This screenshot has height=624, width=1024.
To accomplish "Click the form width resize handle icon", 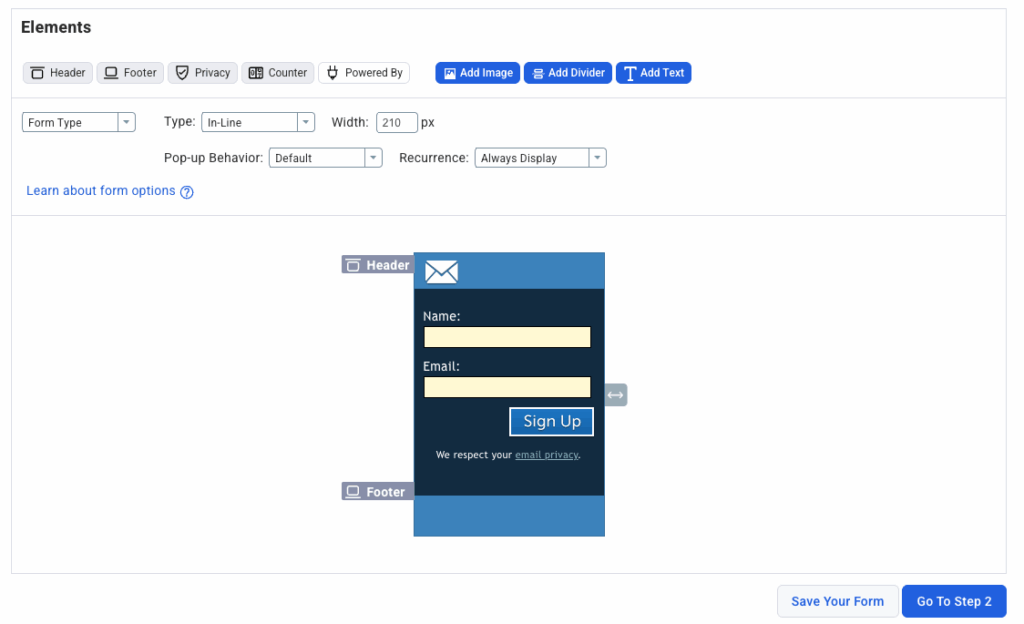I will (616, 395).
